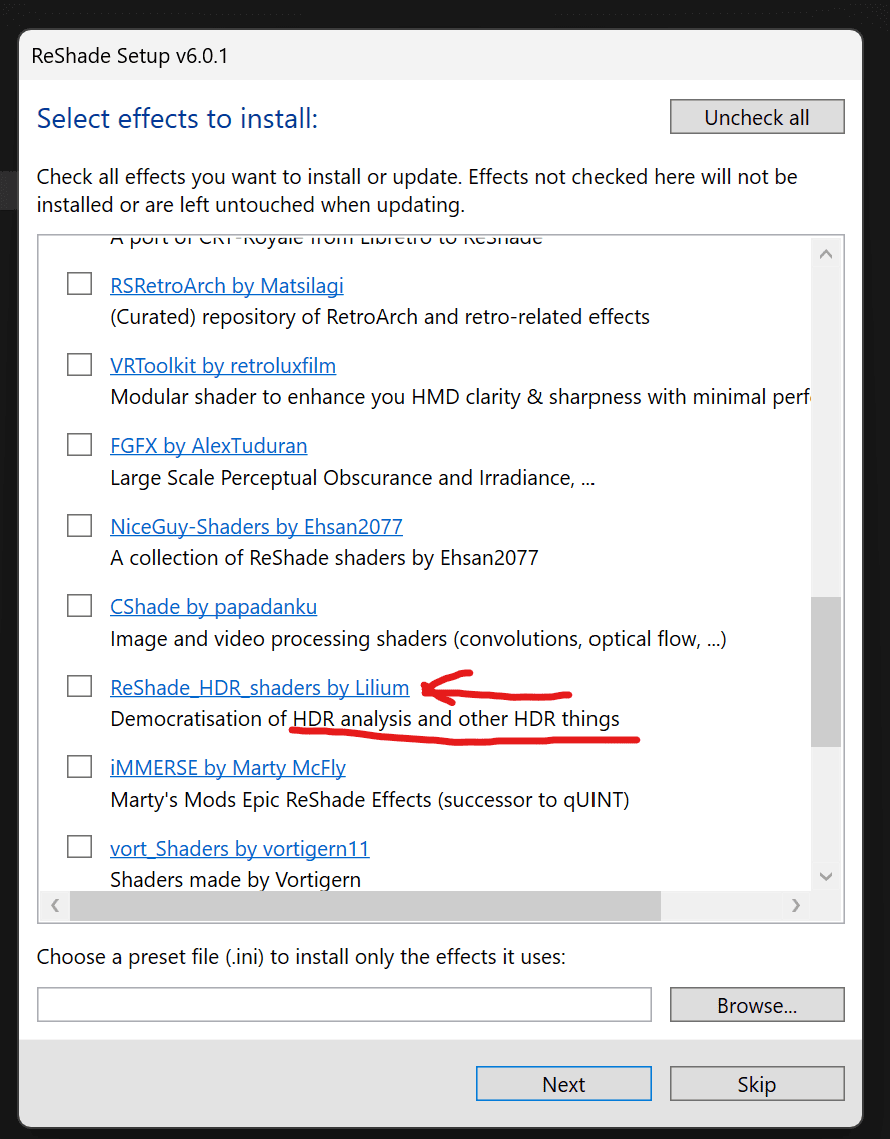This screenshot has width=890, height=1139.
Task: Click text '(Curated) repository of RetroArch and retro-related effects'
Action: click(x=380, y=317)
